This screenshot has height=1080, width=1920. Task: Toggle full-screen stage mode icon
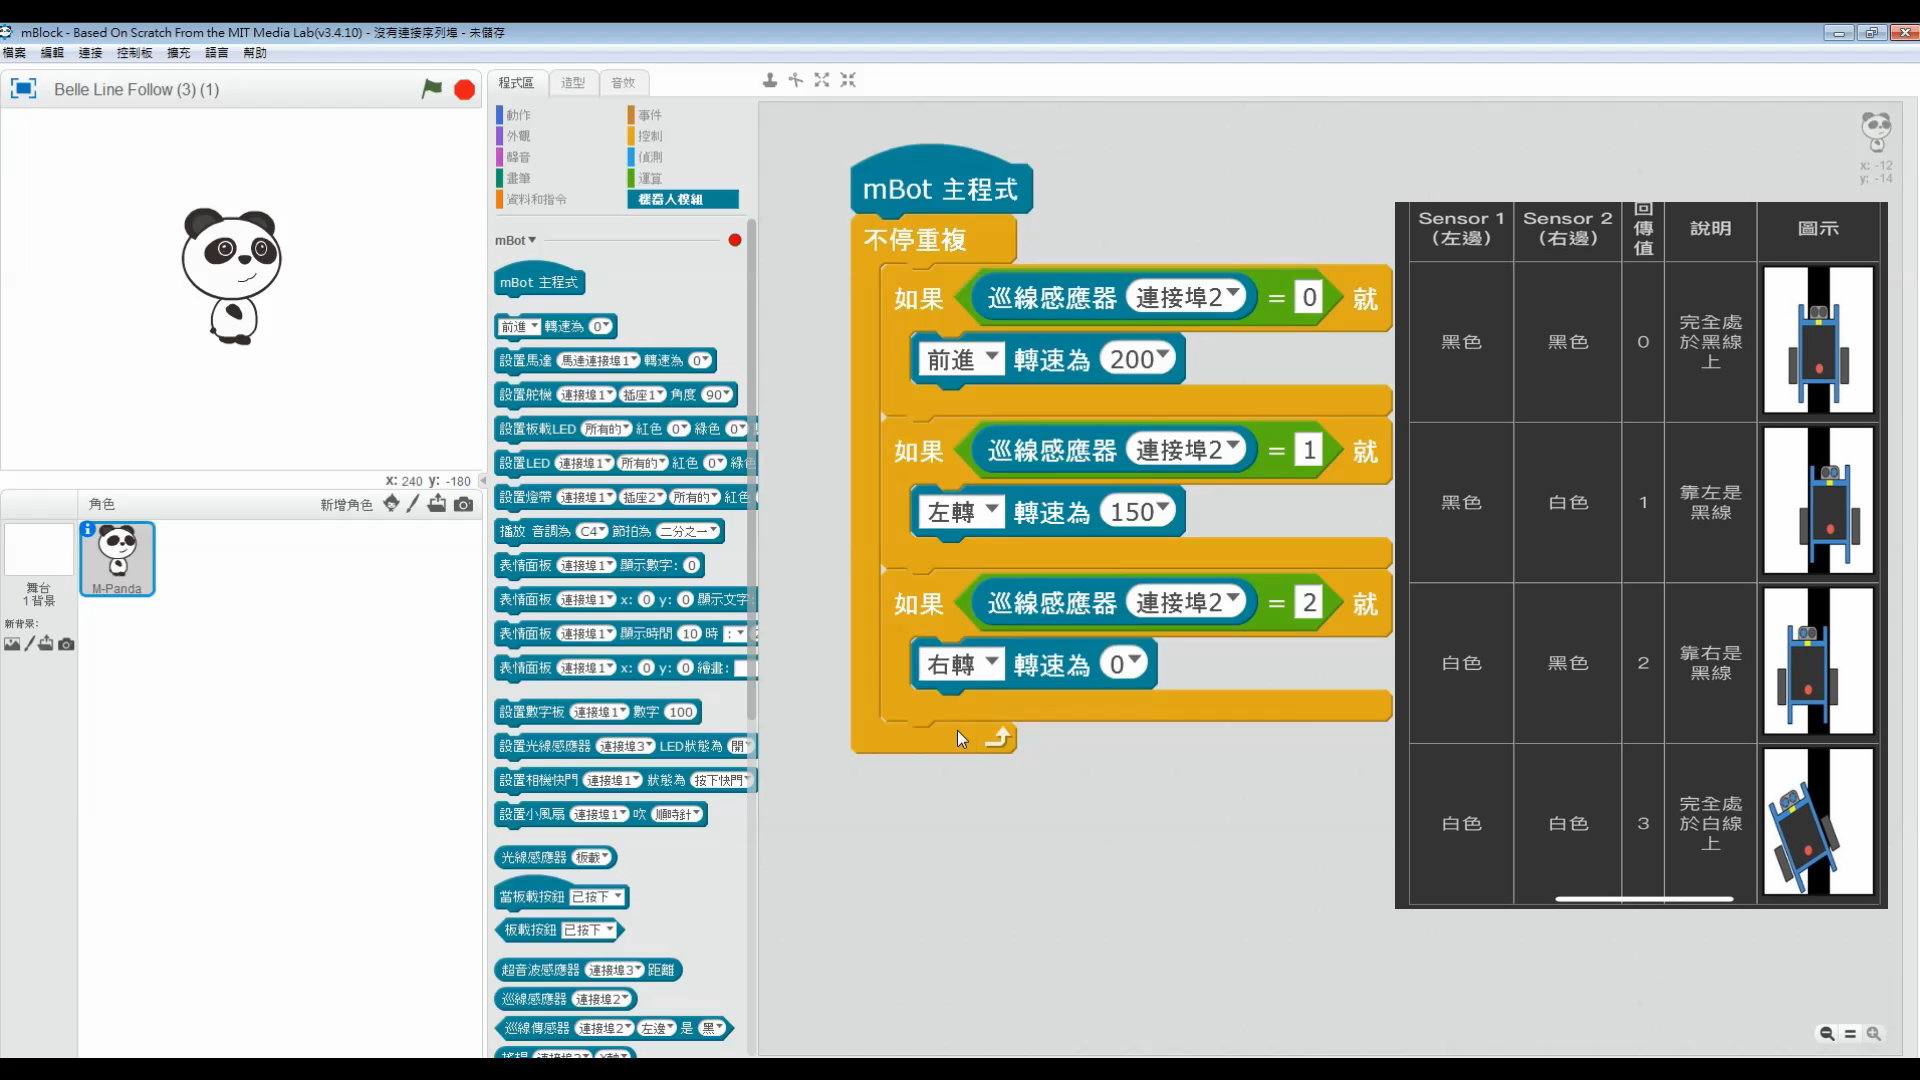(23, 89)
